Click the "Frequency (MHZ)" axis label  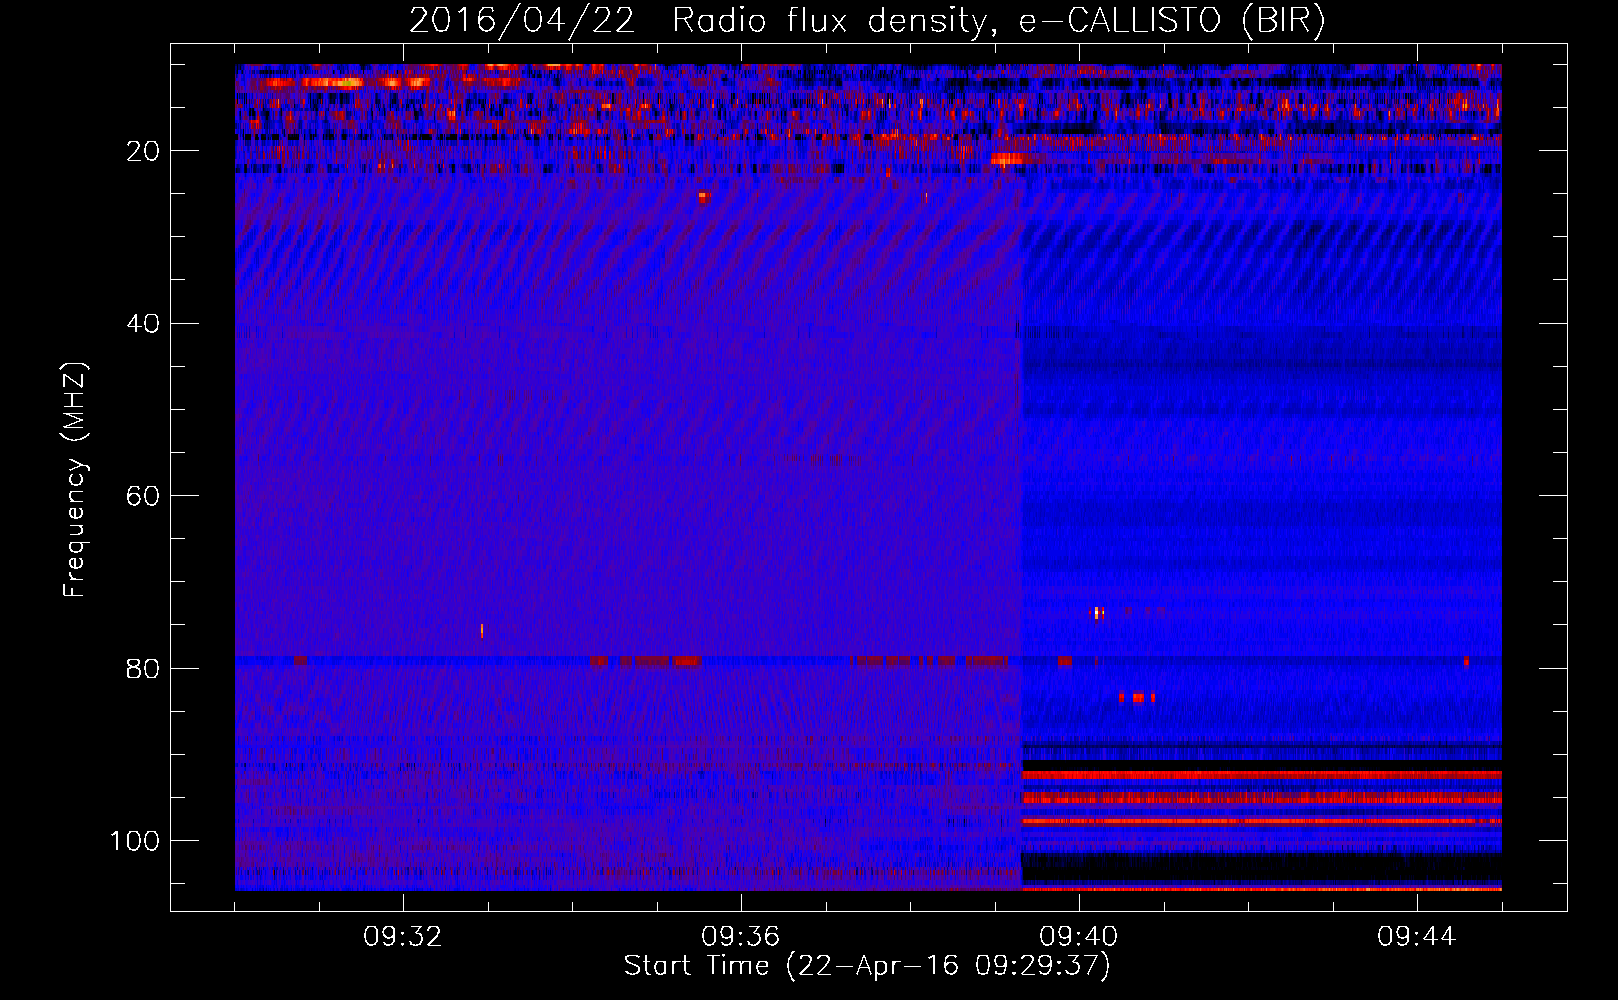tap(75, 480)
